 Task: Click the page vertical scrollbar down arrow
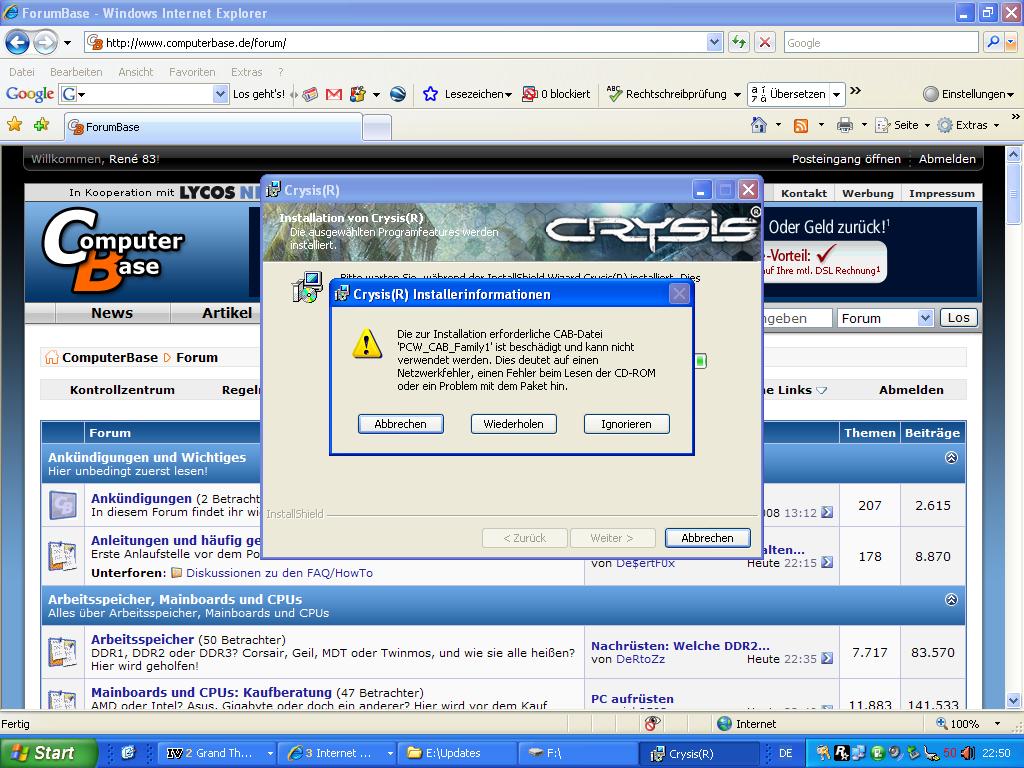1014,700
